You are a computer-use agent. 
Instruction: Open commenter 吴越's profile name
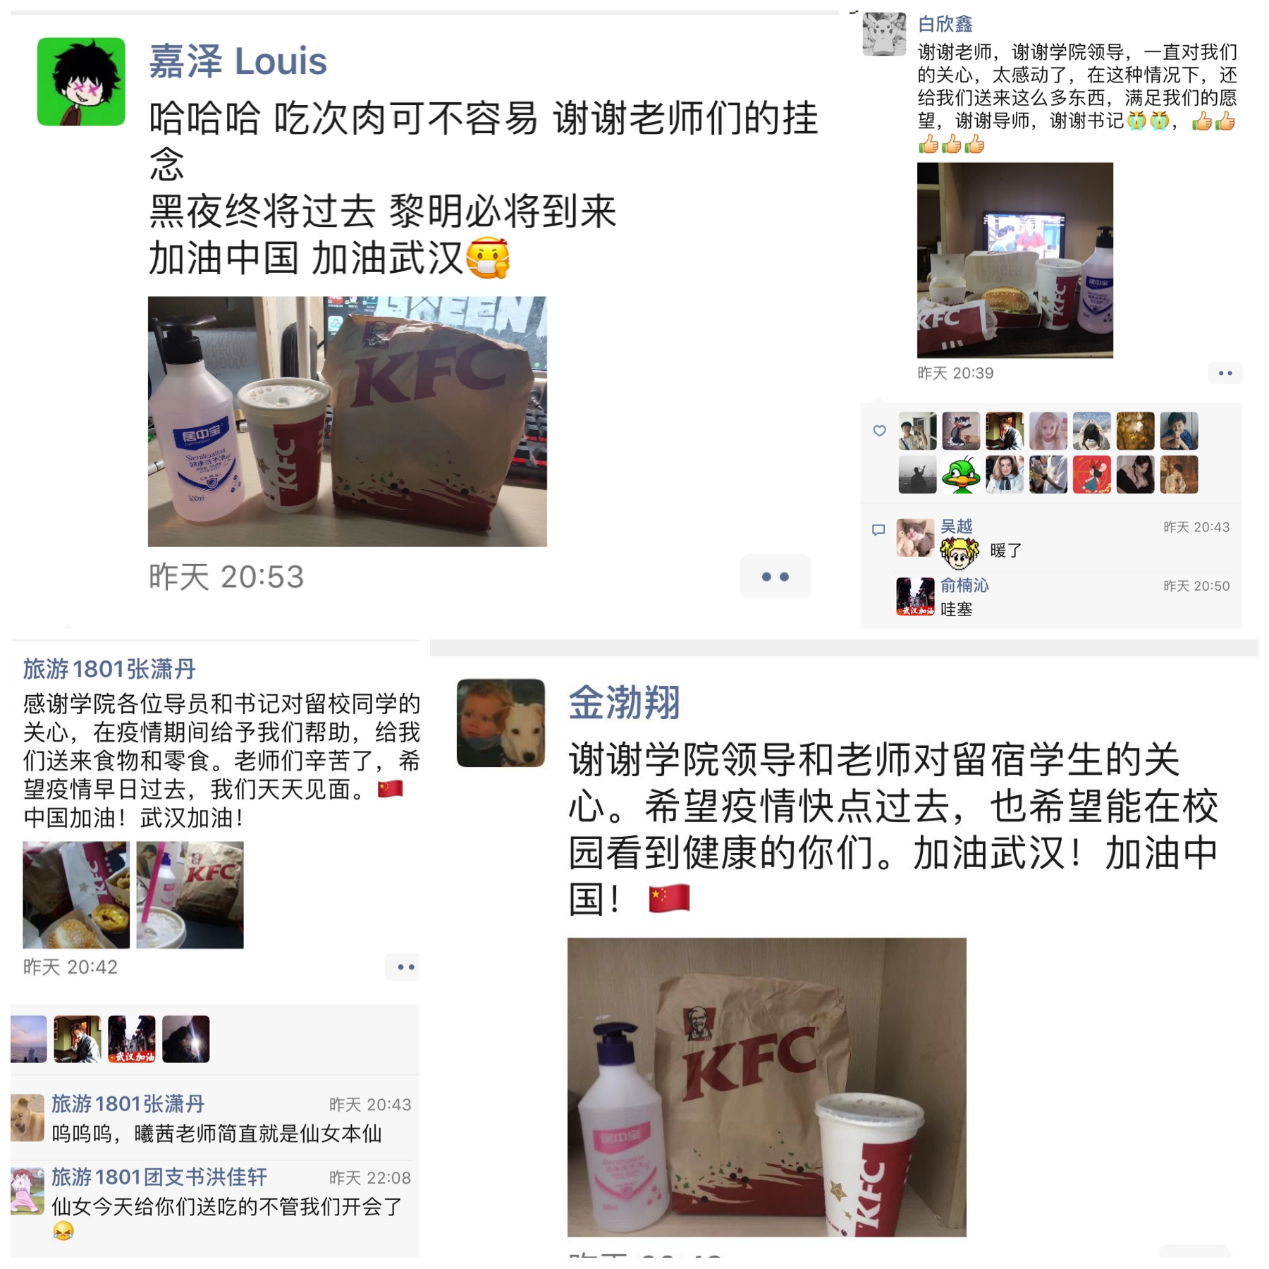click(x=956, y=526)
